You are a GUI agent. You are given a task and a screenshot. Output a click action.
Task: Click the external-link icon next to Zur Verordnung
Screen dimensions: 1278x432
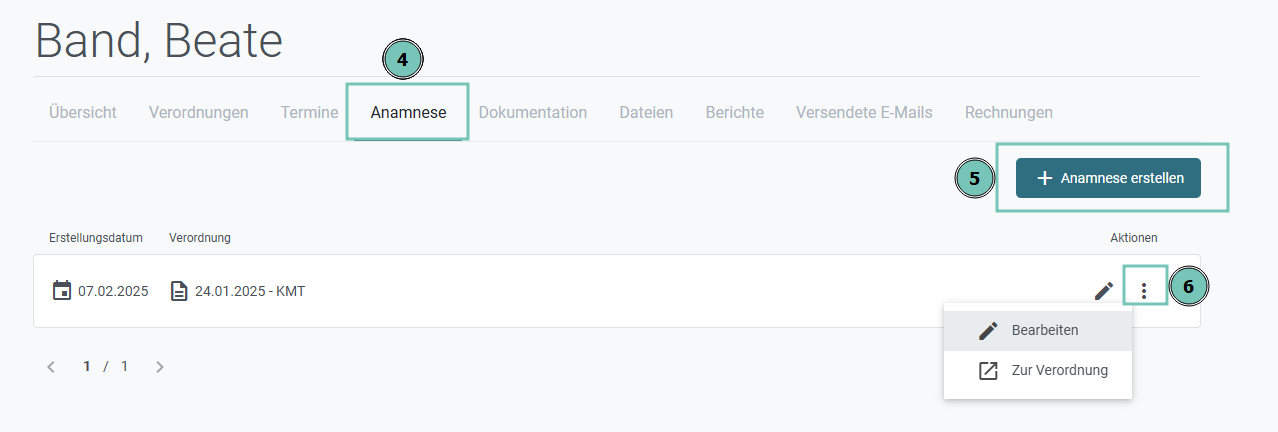(x=988, y=370)
